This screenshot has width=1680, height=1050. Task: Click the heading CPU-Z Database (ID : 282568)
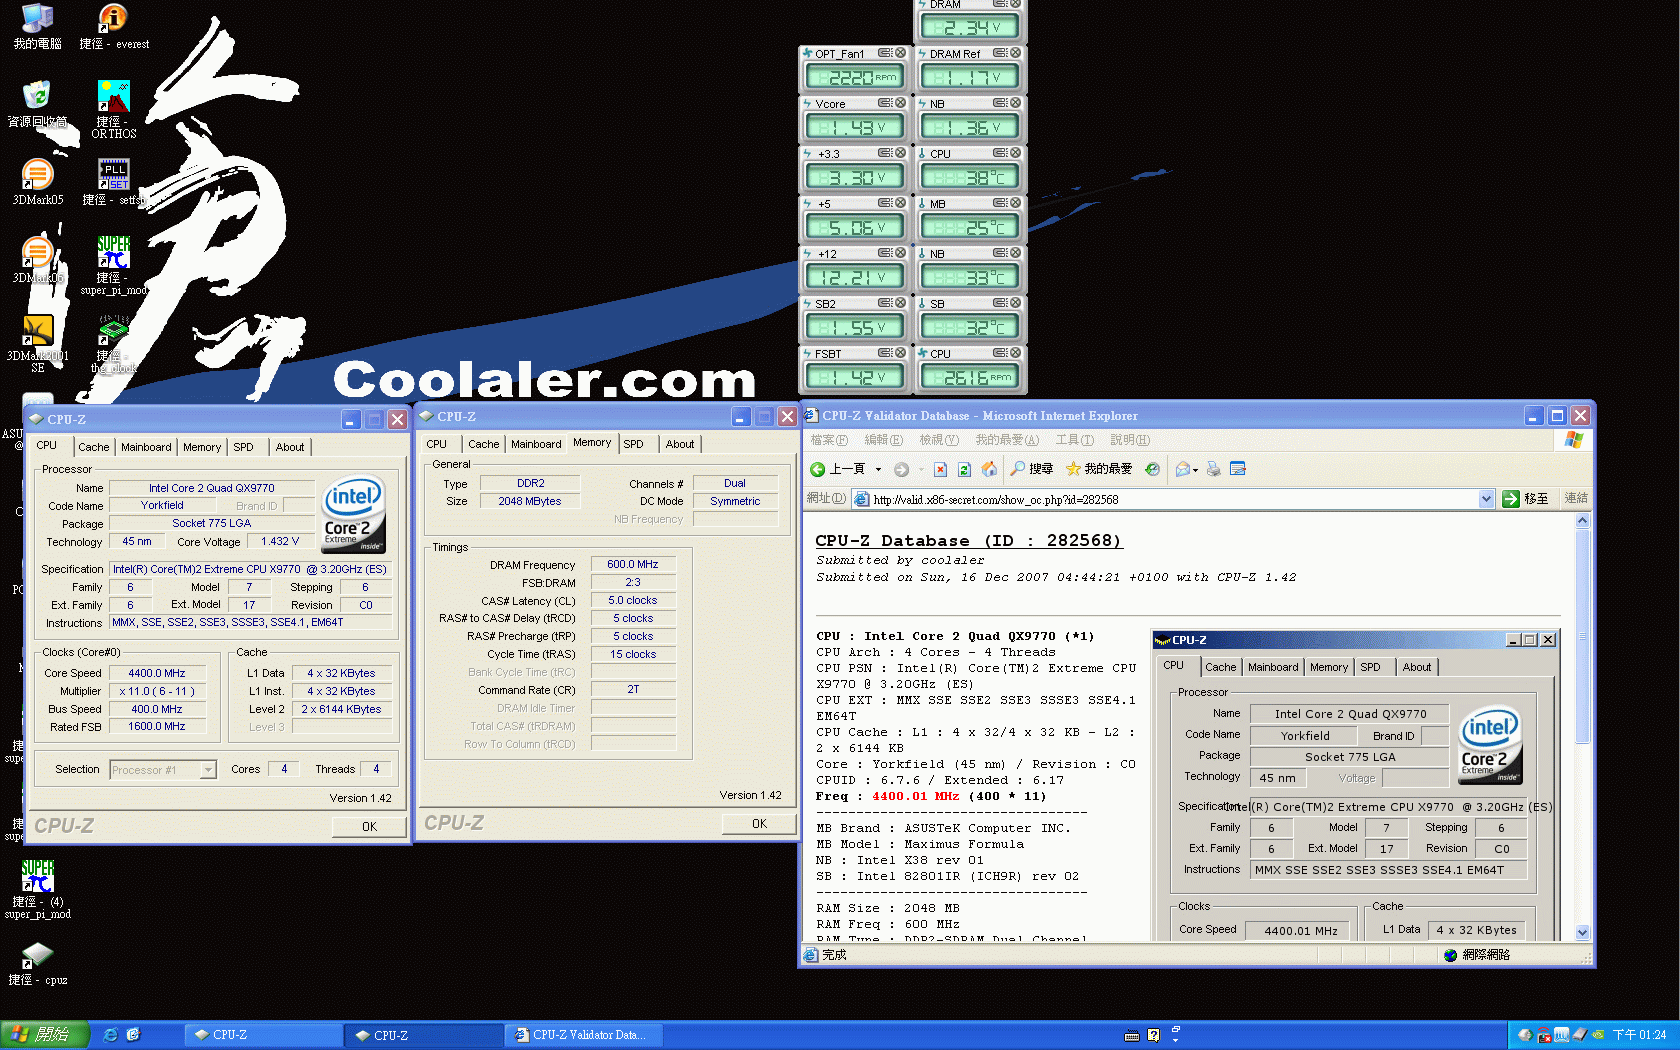[968, 541]
